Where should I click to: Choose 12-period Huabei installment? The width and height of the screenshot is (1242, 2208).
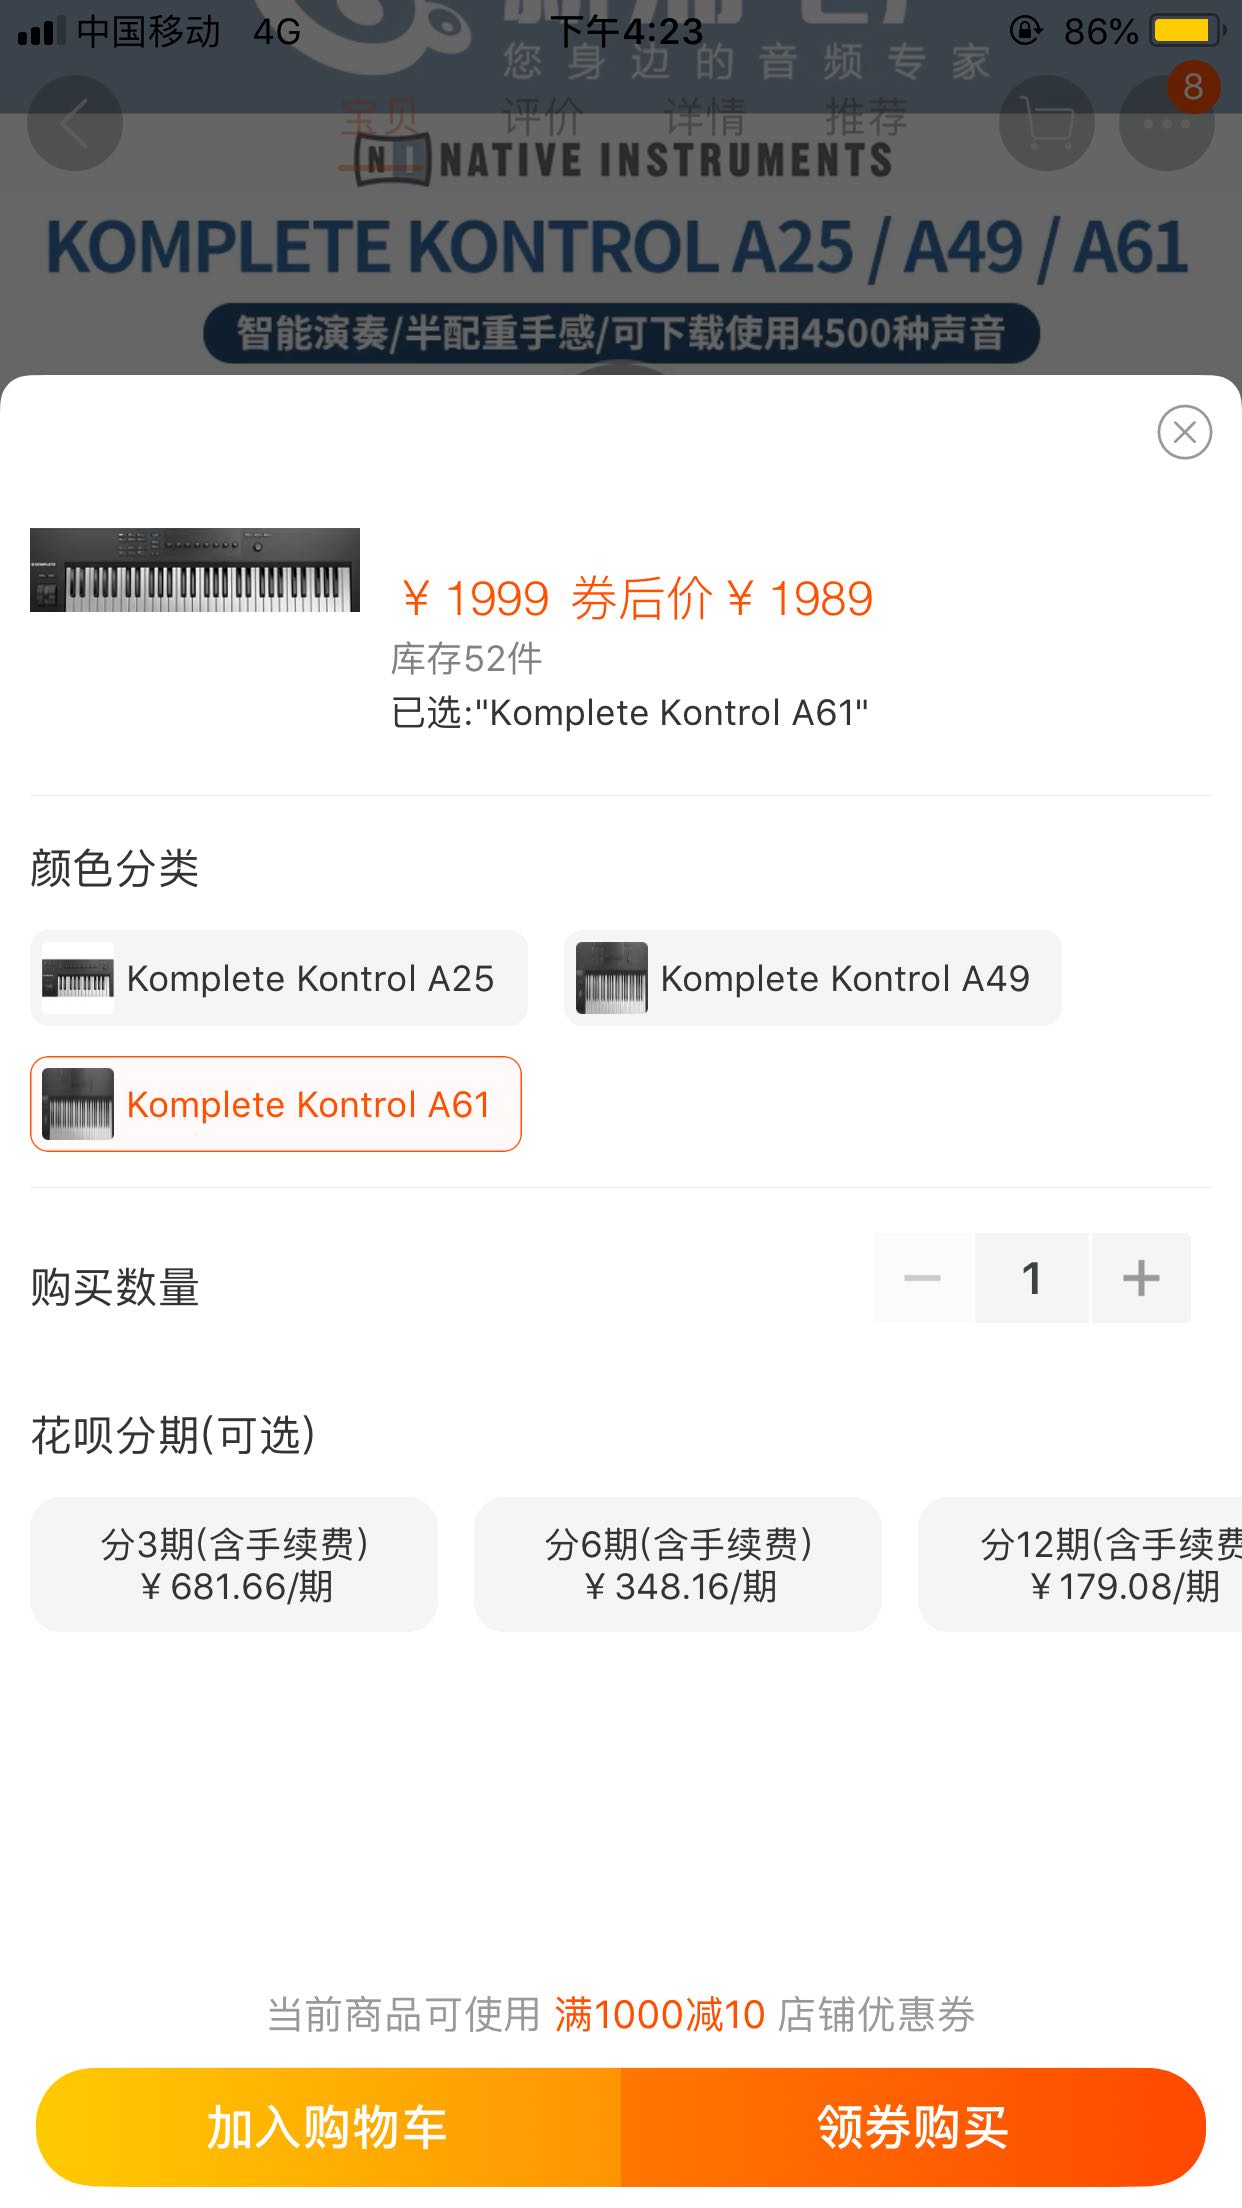point(1090,1564)
